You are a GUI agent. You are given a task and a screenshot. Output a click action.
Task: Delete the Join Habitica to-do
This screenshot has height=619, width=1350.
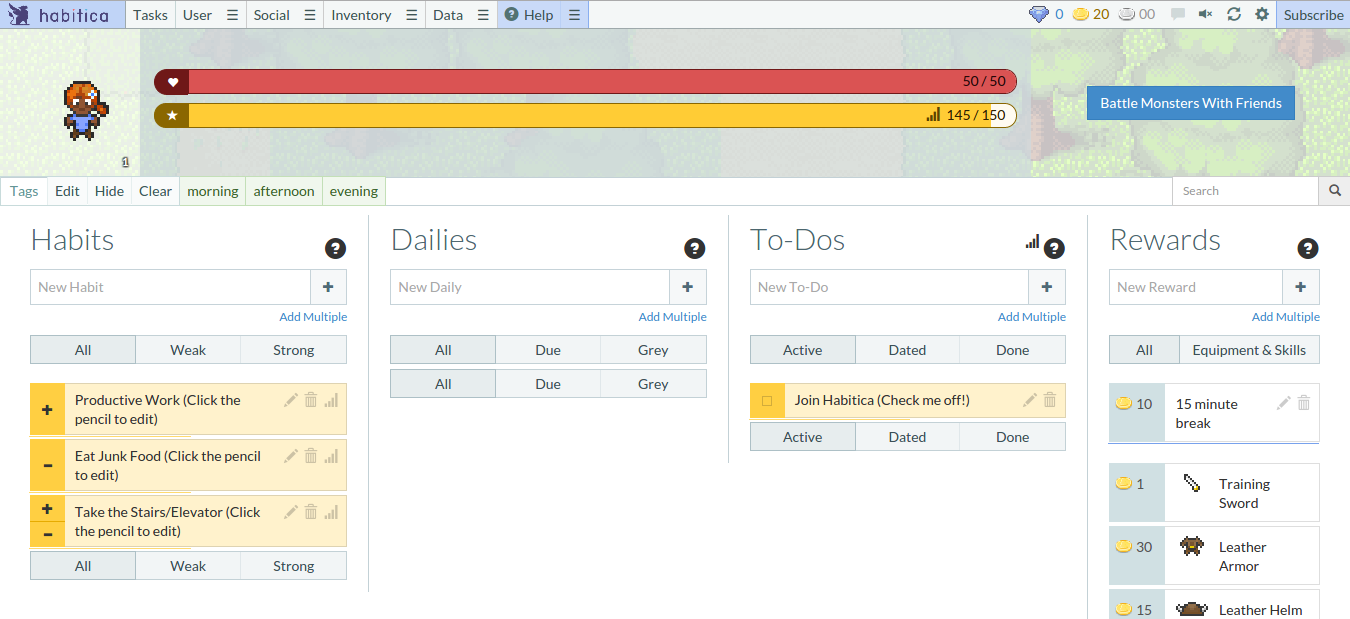pos(1050,400)
